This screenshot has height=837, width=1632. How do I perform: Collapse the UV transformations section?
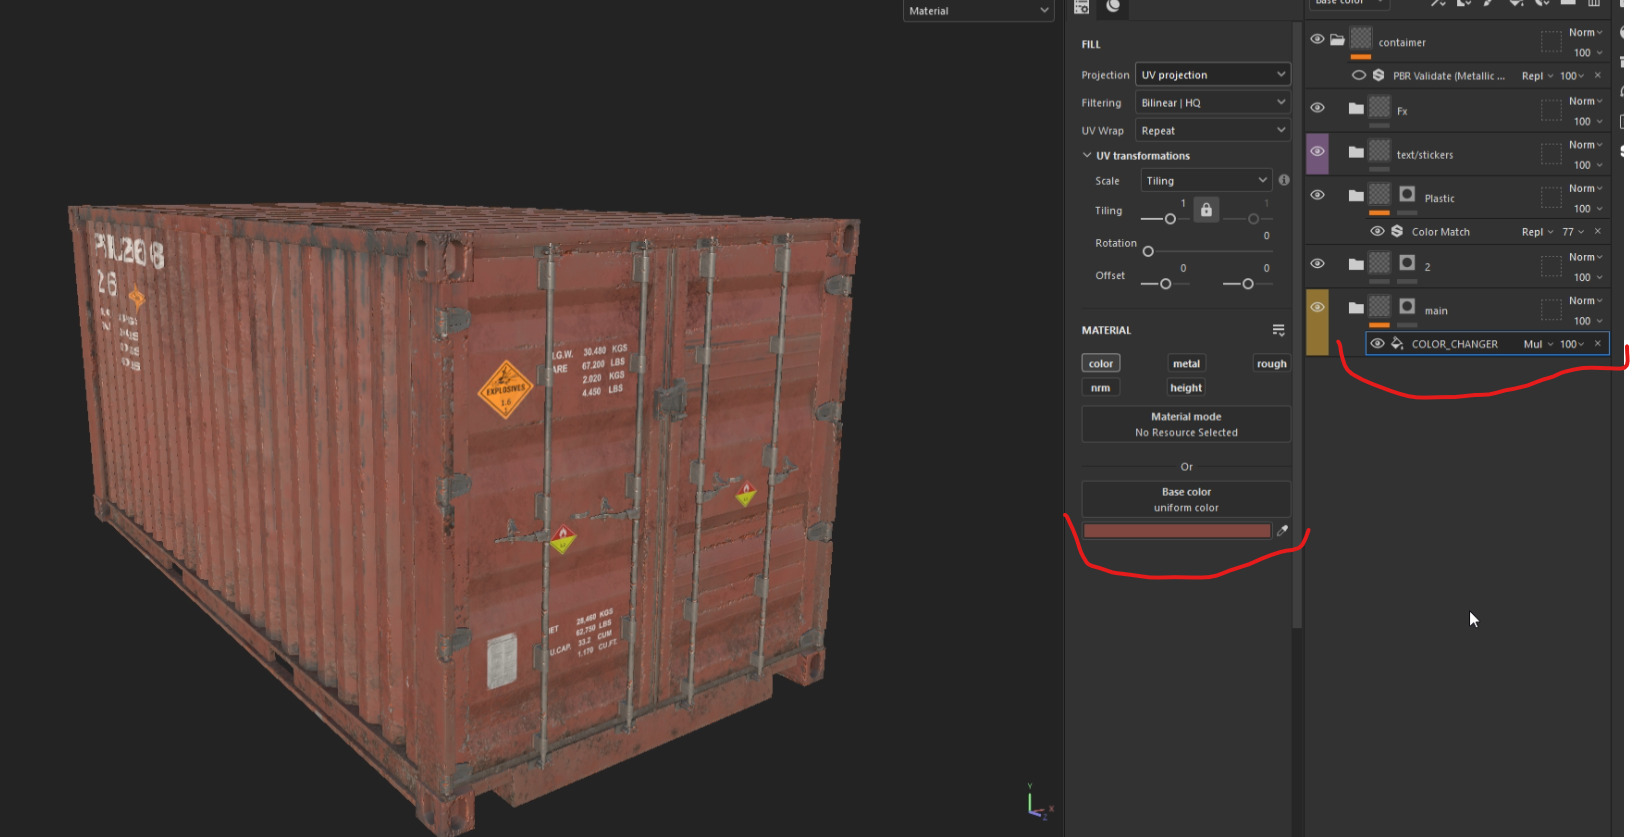pos(1087,155)
